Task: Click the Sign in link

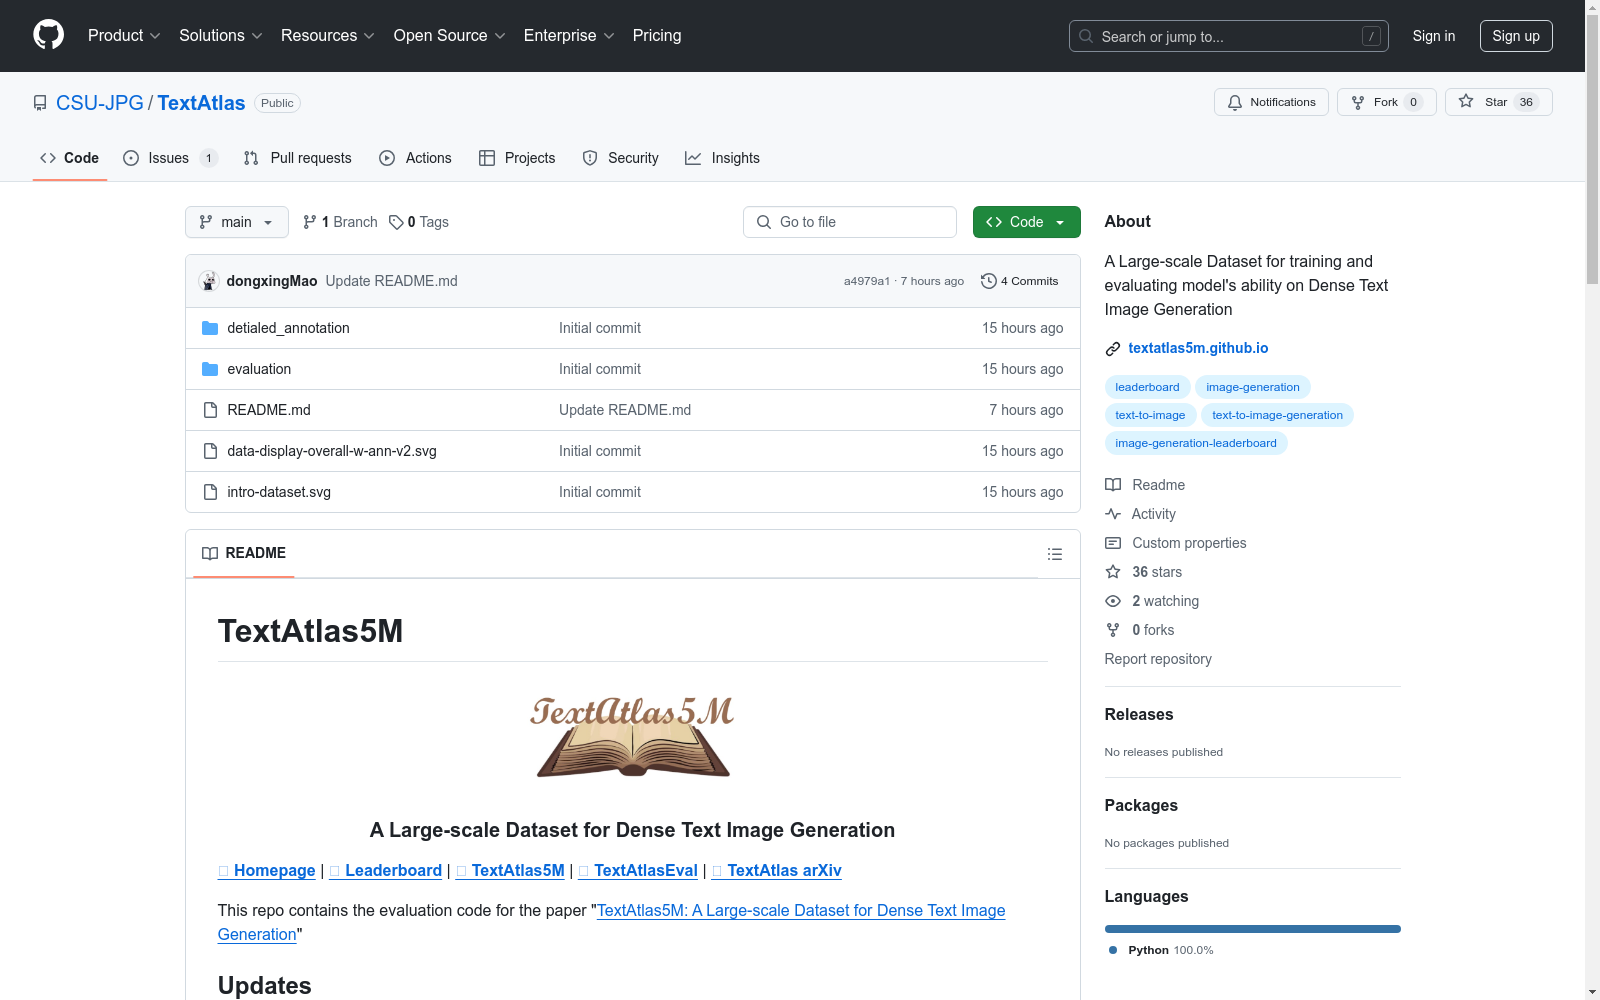Action: coord(1434,36)
